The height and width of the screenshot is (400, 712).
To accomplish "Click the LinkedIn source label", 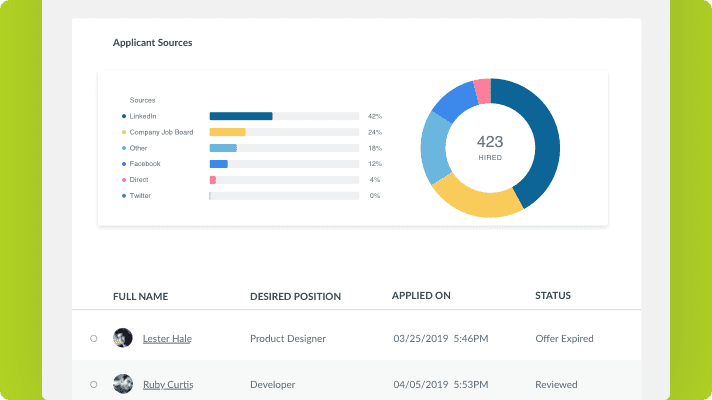I will pos(143,116).
